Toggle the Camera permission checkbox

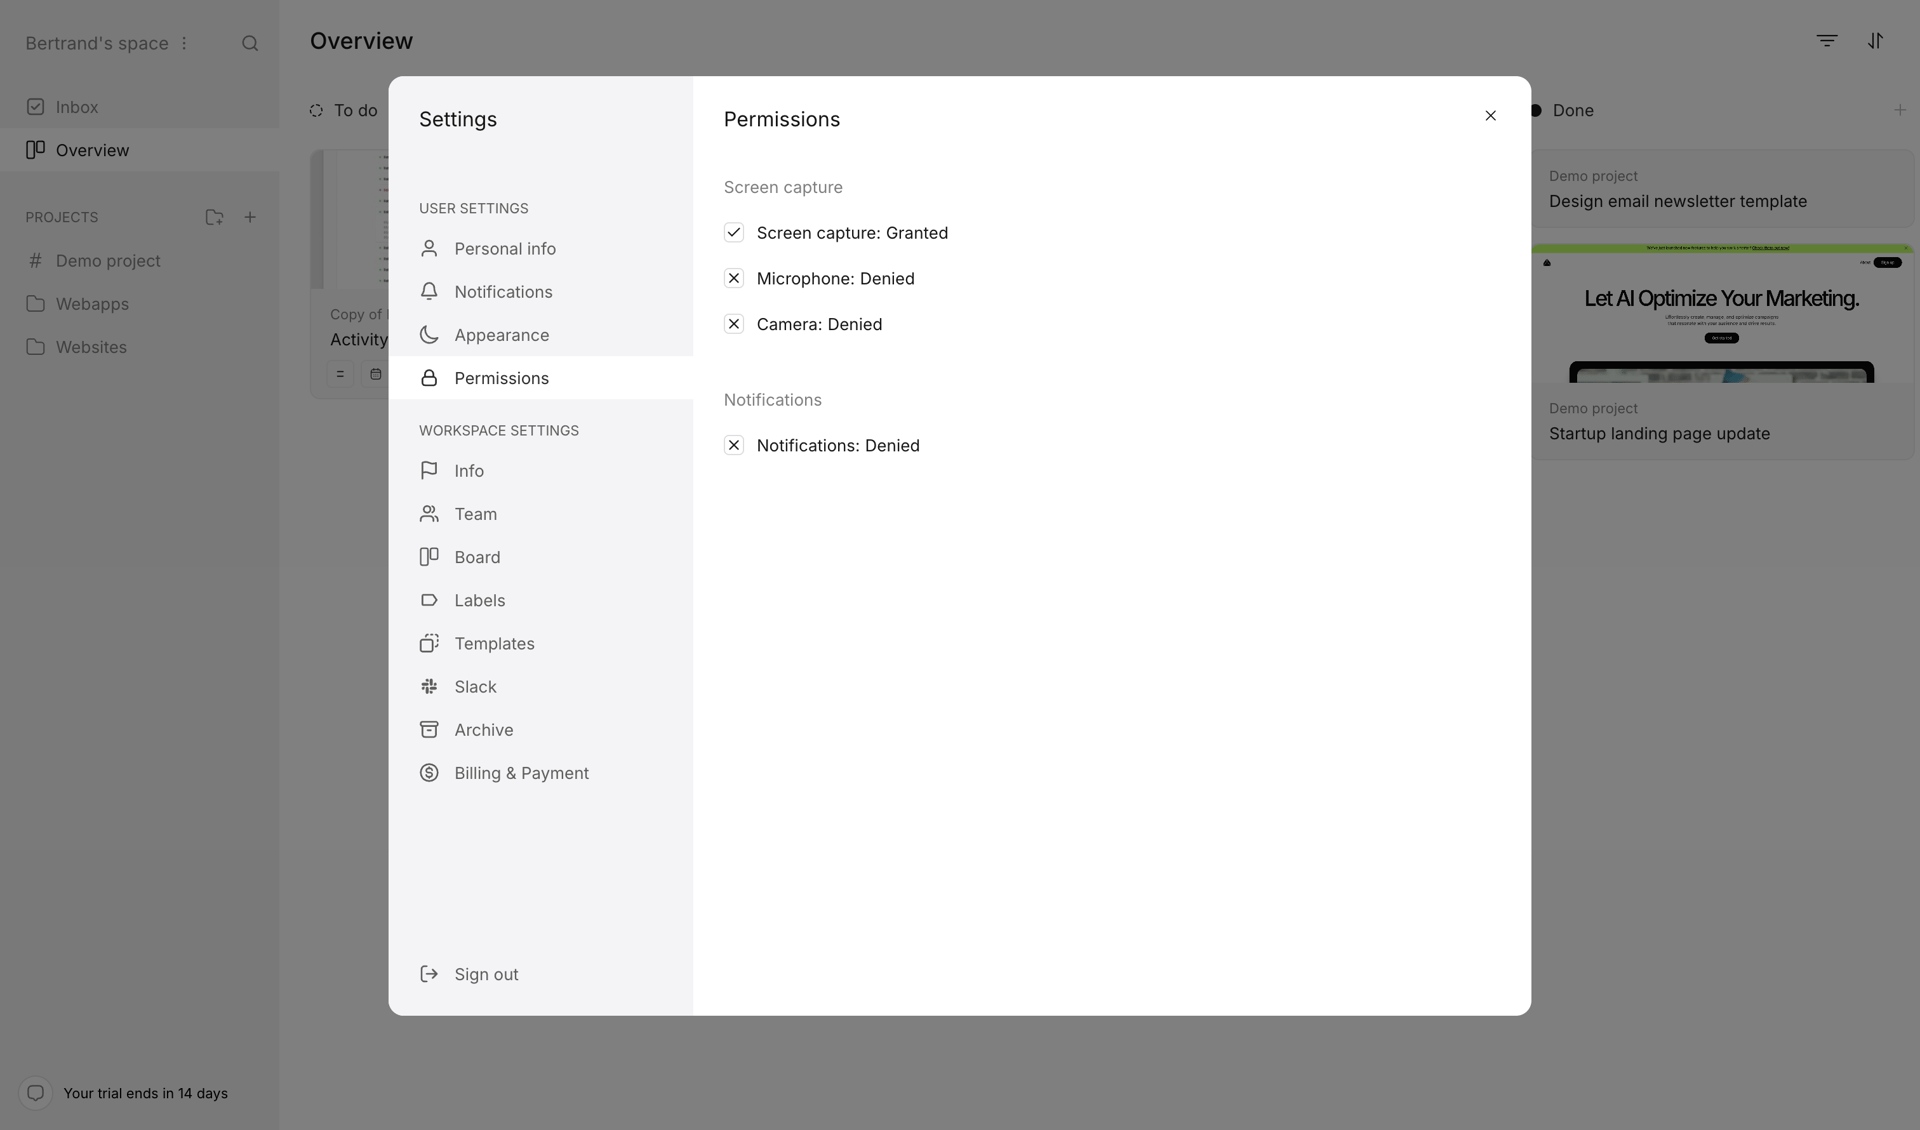(x=734, y=324)
